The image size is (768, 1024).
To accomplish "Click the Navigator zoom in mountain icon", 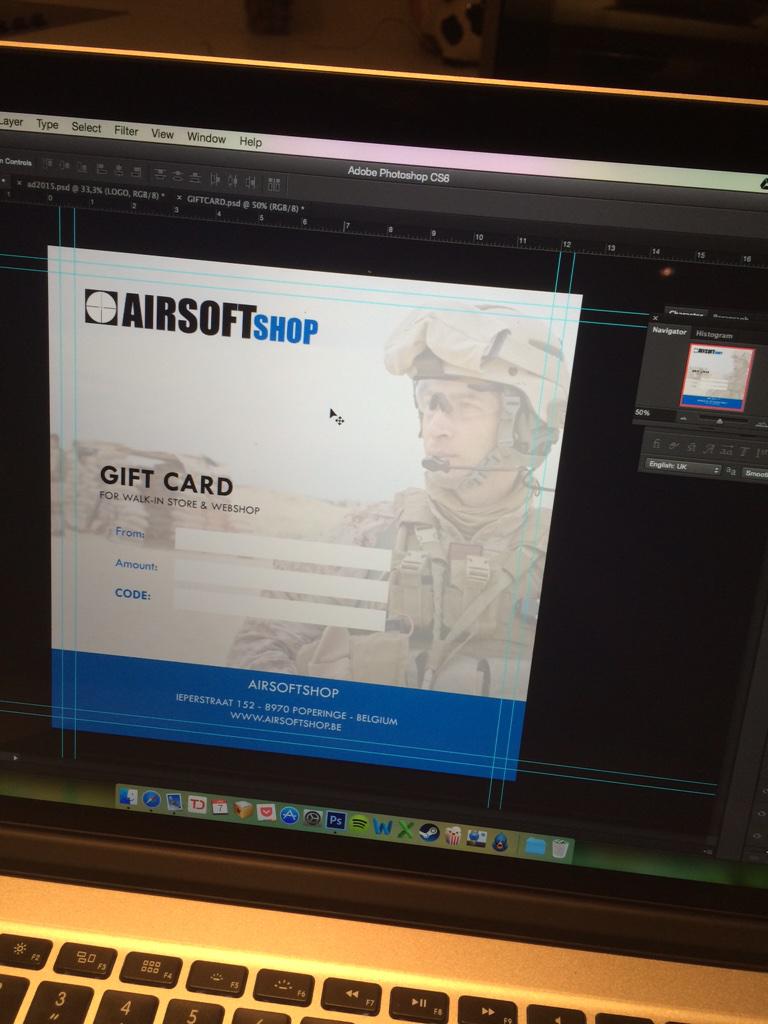I will (x=761, y=424).
